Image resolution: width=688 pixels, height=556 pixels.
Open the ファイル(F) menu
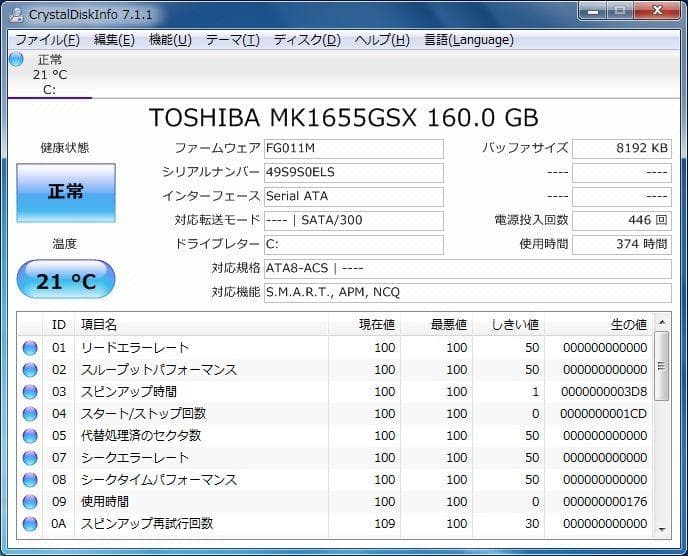pyautogui.click(x=47, y=40)
